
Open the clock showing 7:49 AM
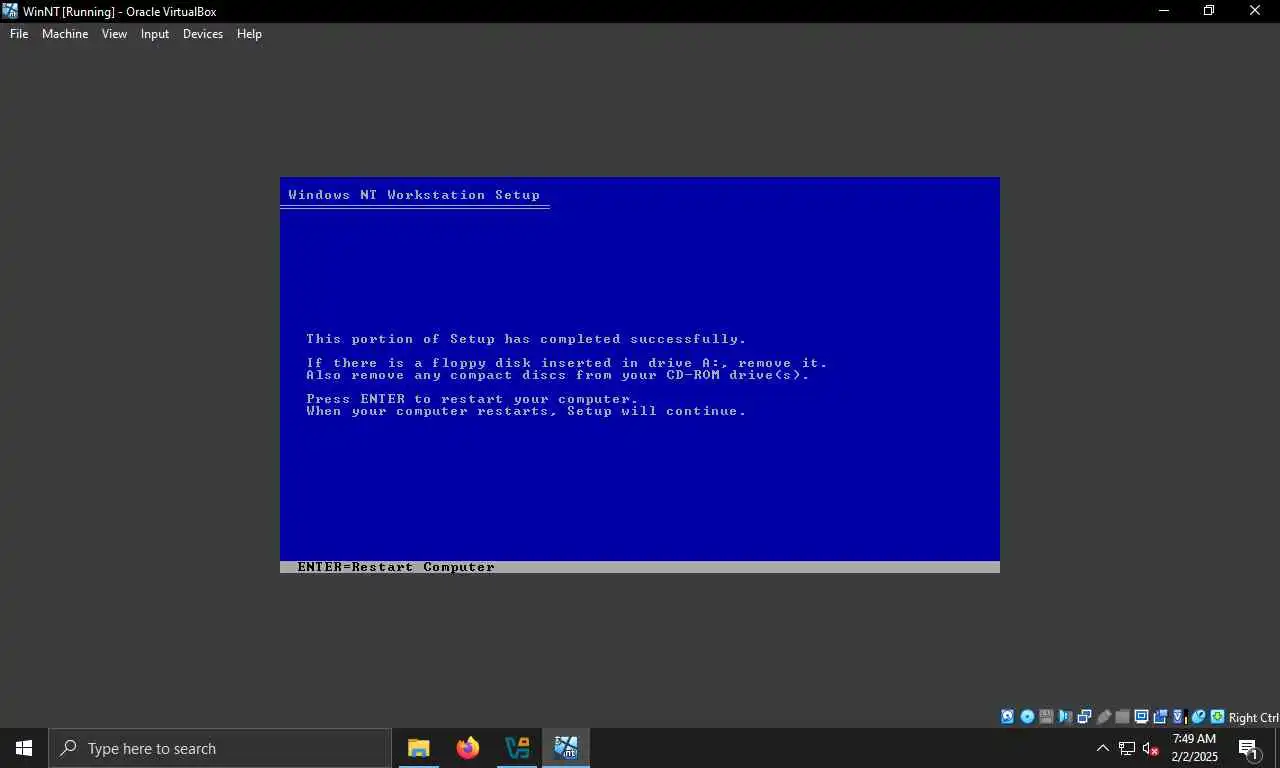click(1194, 748)
